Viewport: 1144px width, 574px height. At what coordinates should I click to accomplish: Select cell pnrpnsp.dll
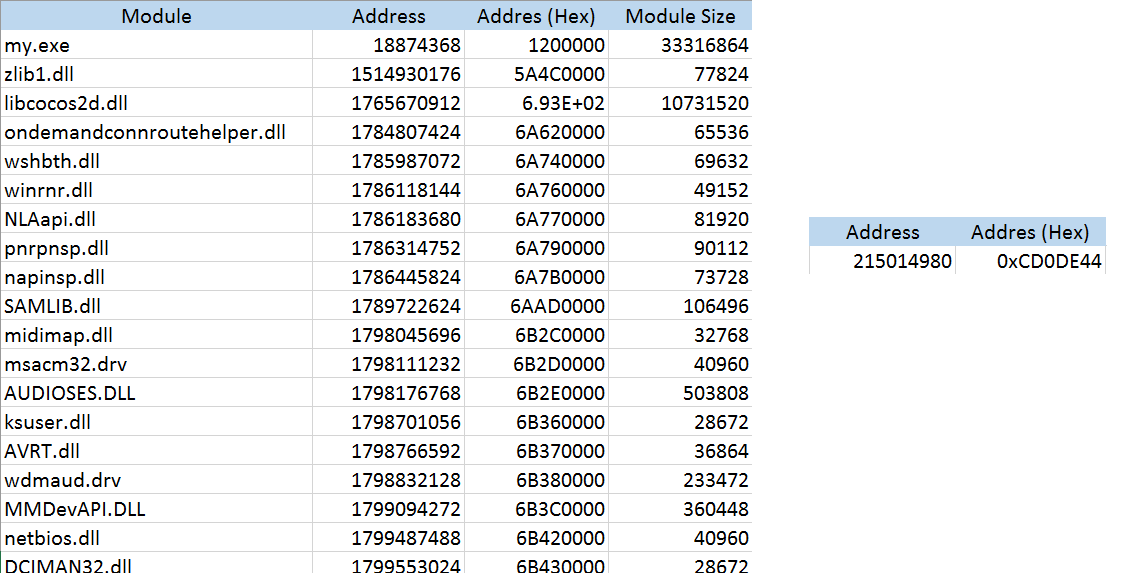click(x=156, y=248)
